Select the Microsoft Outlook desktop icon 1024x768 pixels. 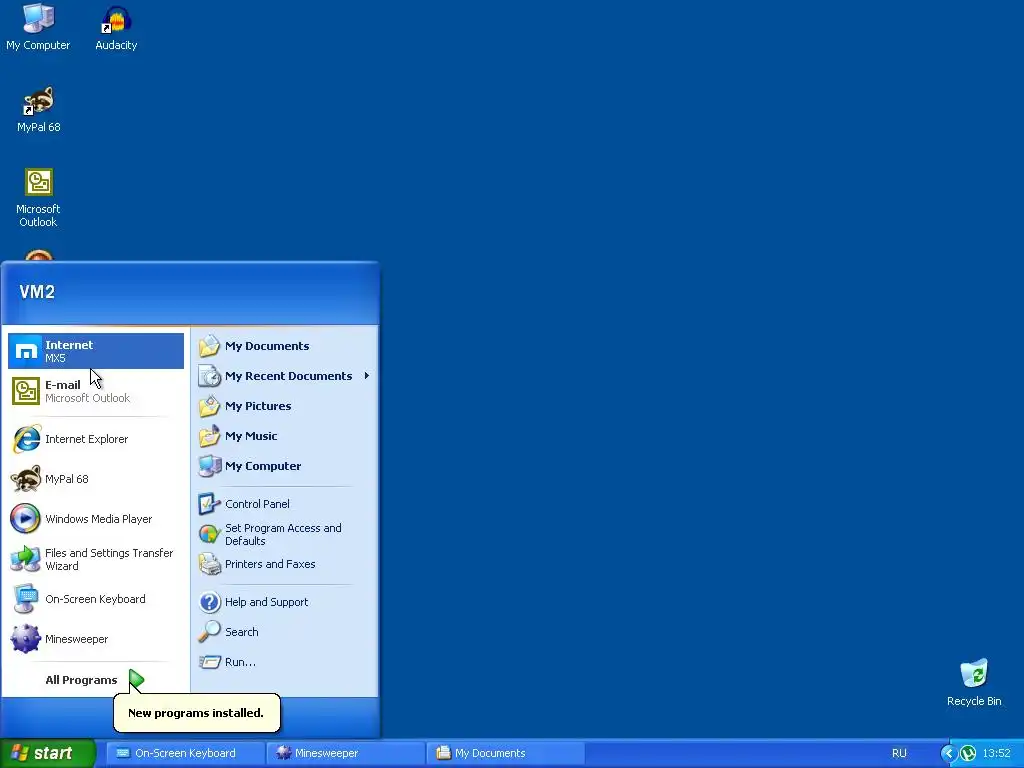38,198
